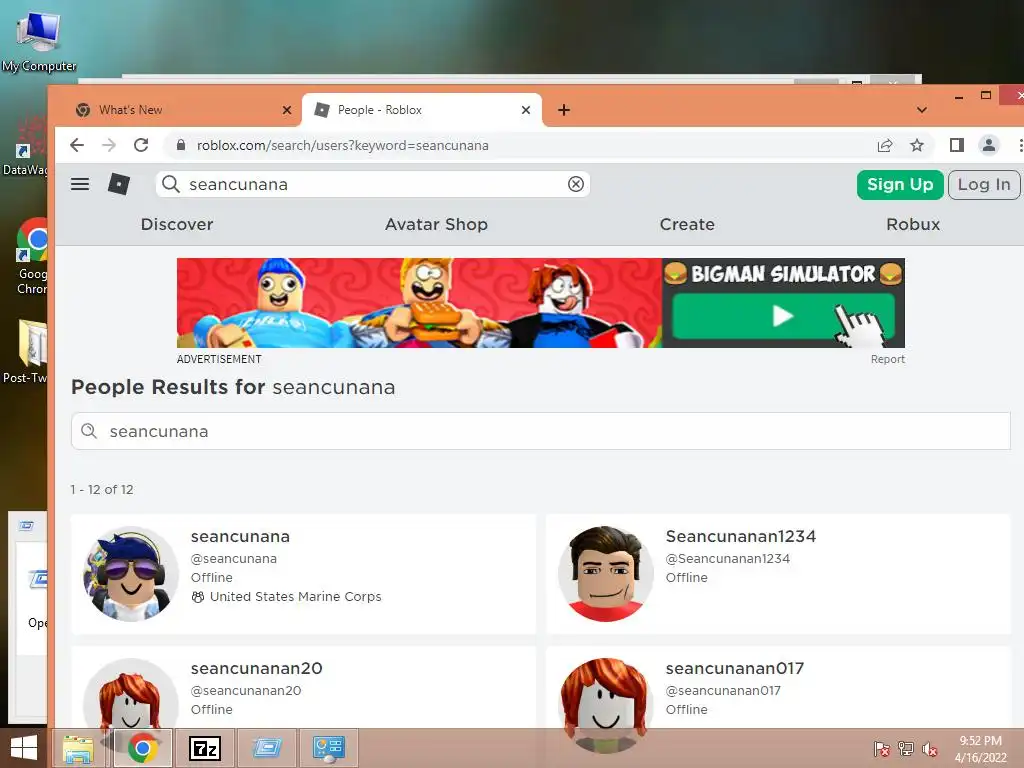
Task: Reload the Roblox page
Action: tap(141, 145)
